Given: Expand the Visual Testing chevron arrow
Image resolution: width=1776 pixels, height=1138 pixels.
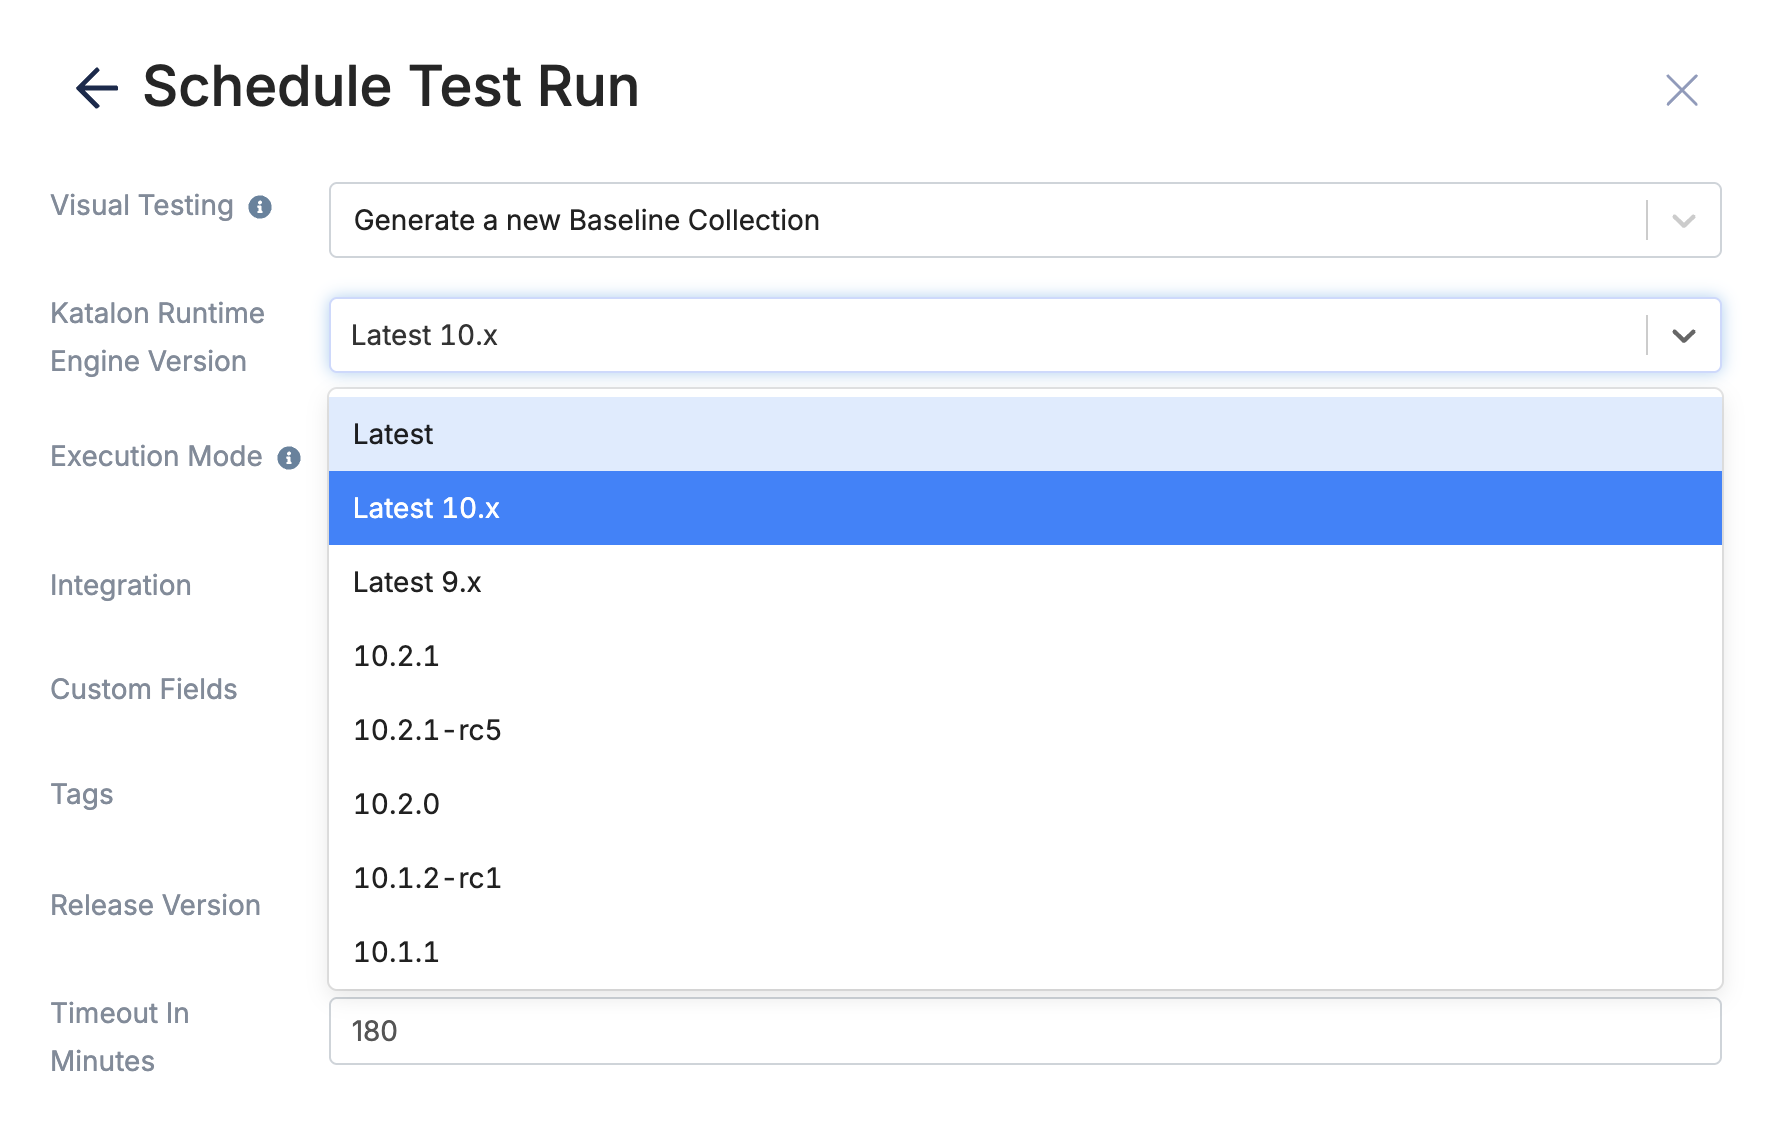Looking at the screenshot, I should click(x=1684, y=221).
